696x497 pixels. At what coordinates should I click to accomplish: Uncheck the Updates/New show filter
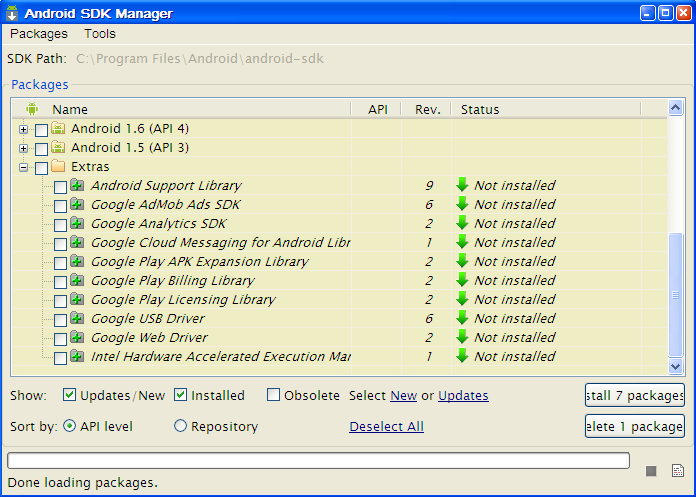[69, 394]
